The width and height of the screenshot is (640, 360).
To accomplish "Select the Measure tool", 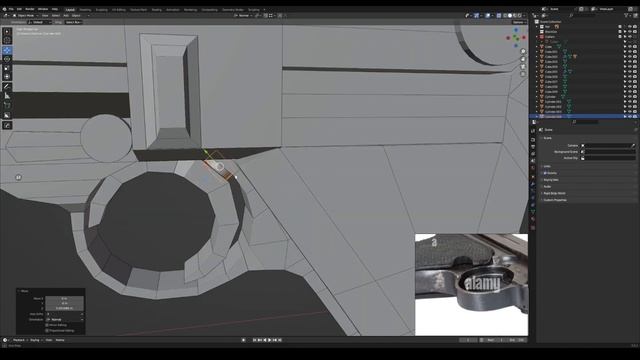I will [7, 96].
